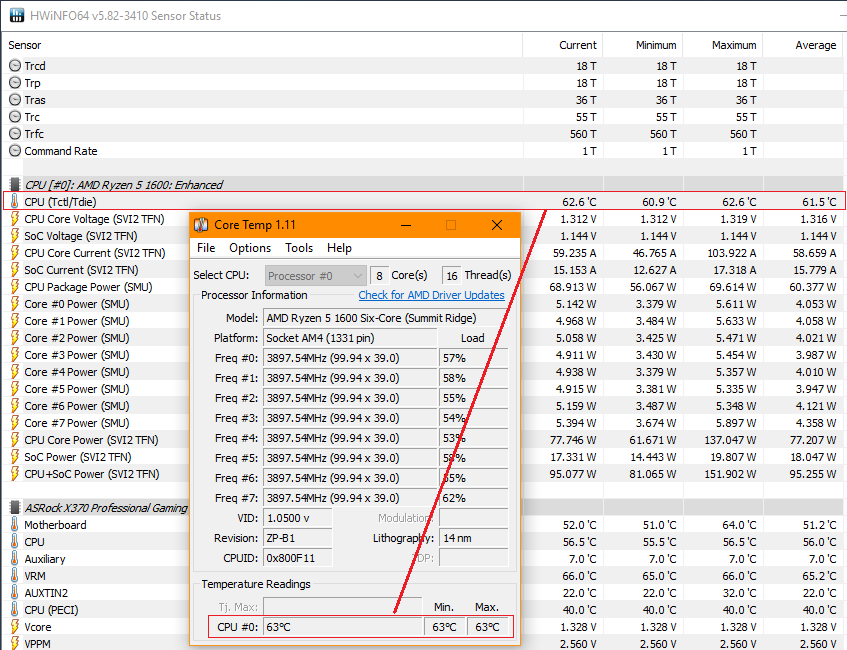The width and height of the screenshot is (847, 650).
Task: Click the lightning icon beside CPU Core Current
Action: (15, 253)
